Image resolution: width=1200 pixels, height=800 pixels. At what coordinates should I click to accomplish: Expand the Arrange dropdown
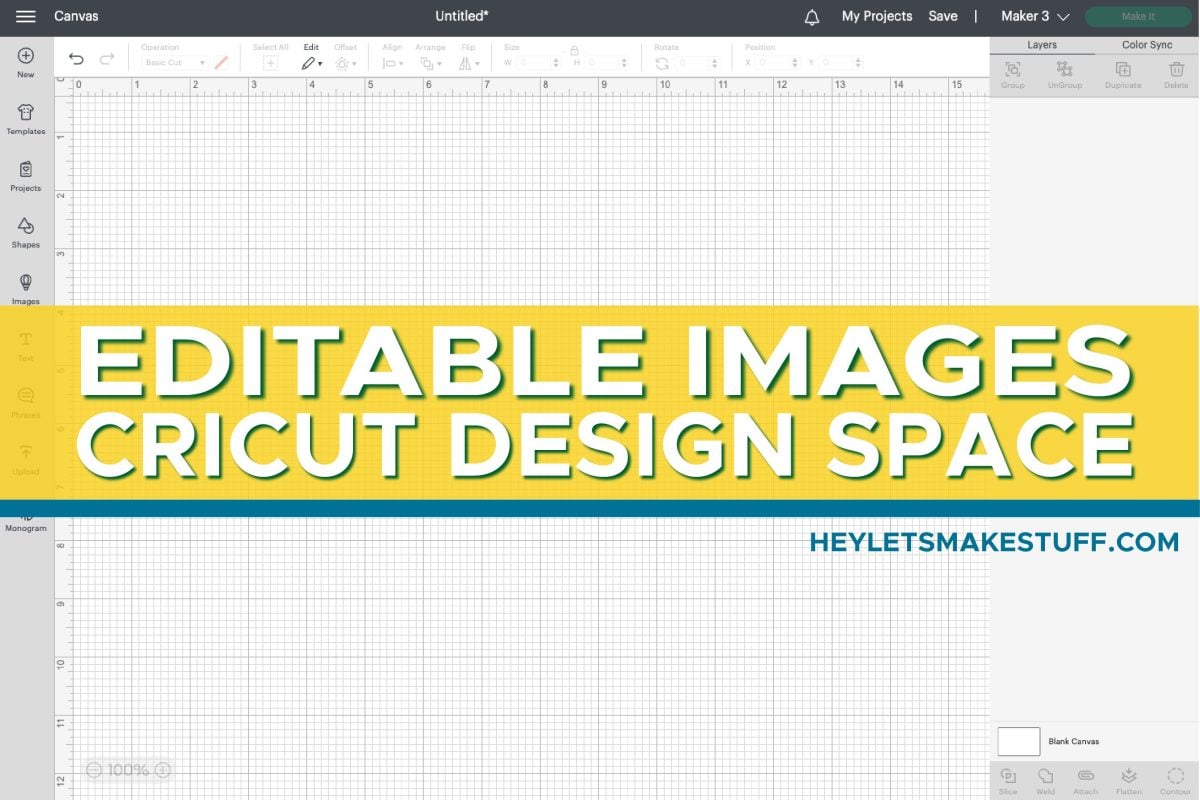click(x=431, y=63)
